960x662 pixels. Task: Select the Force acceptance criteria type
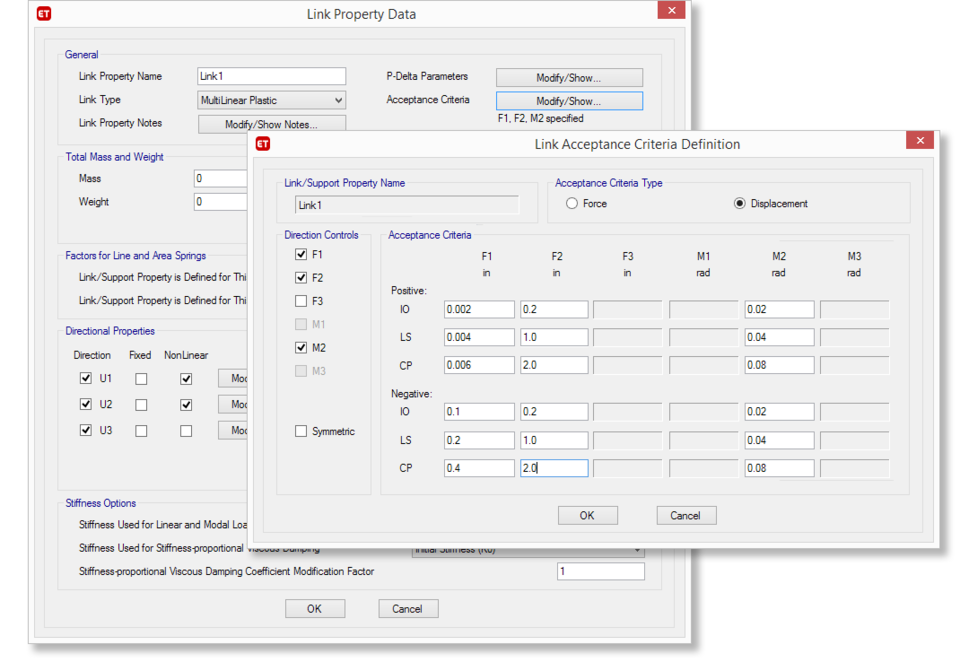click(571, 202)
